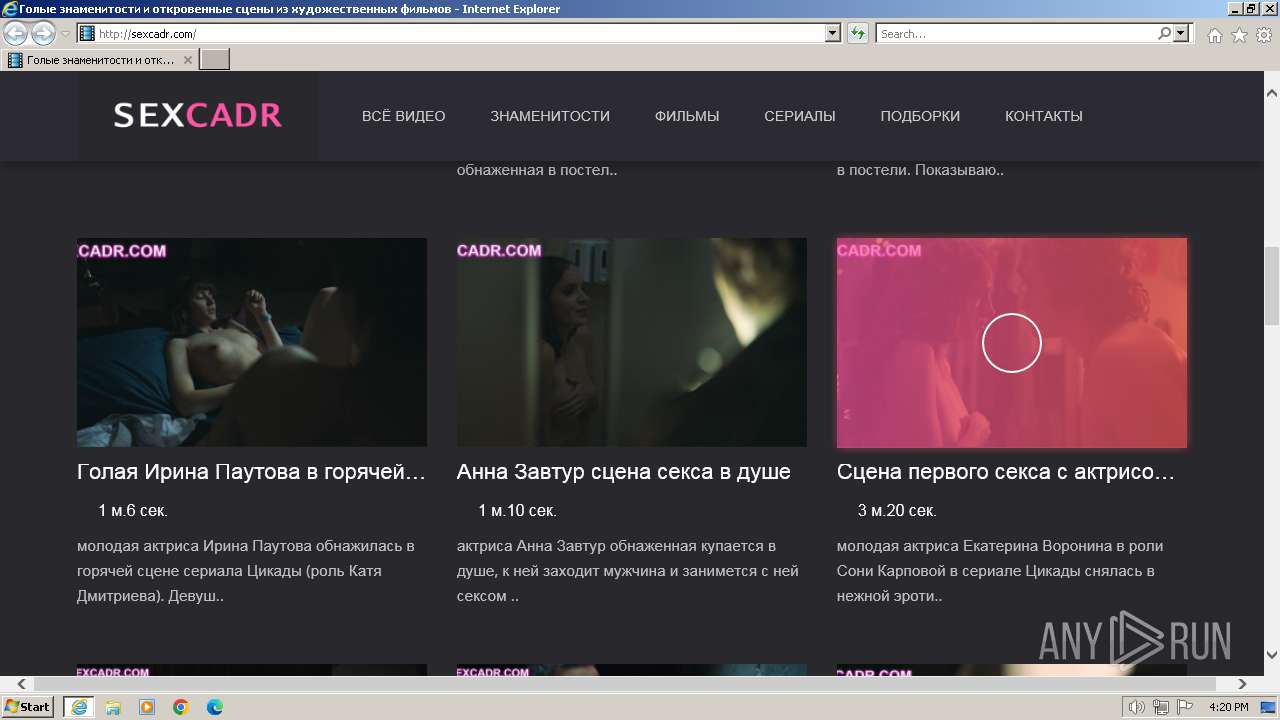Image resolution: width=1280 pixels, height=720 pixels.
Task: Focus the IE Search box
Action: point(1016,34)
